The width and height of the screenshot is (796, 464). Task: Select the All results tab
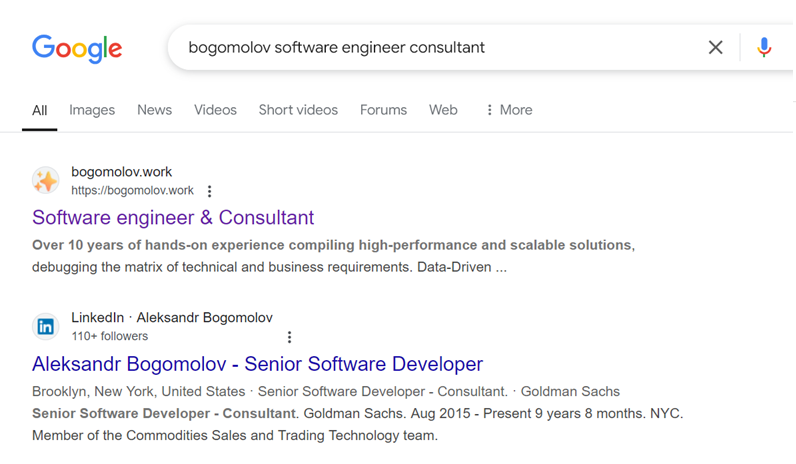pos(39,110)
